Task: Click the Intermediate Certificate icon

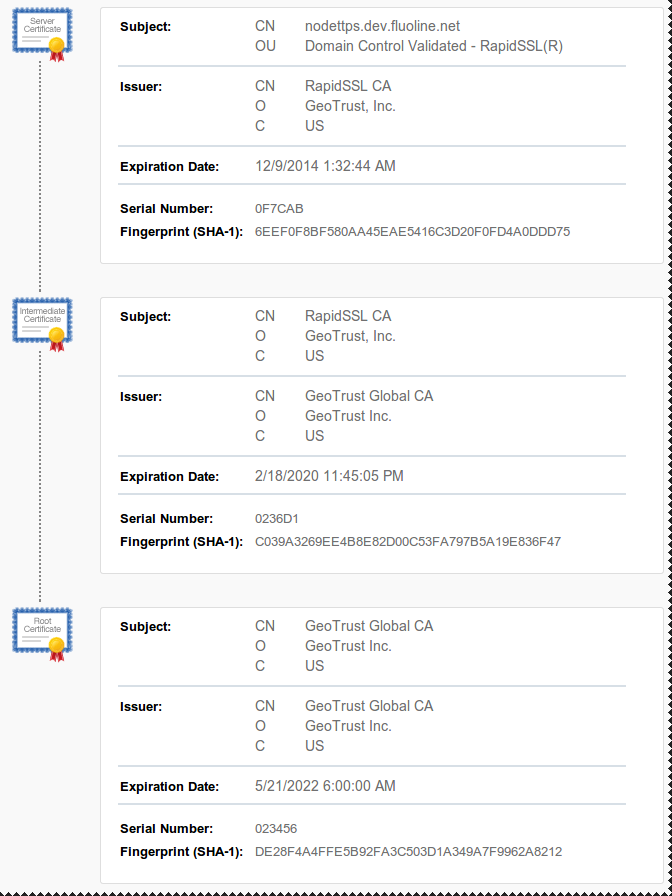Action: point(42,324)
